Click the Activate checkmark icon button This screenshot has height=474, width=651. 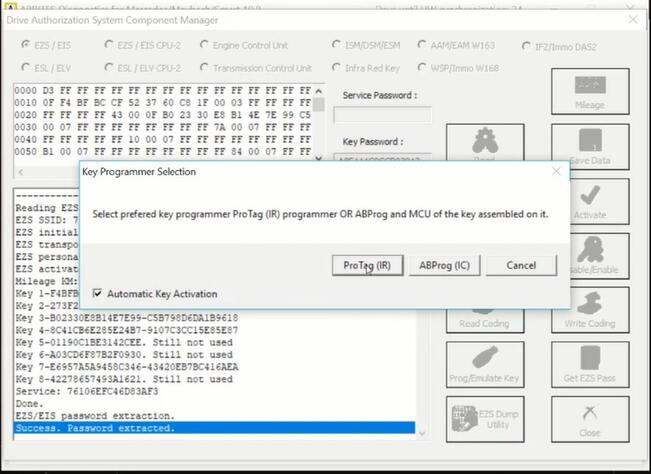pyautogui.click(x=600, y=202)
